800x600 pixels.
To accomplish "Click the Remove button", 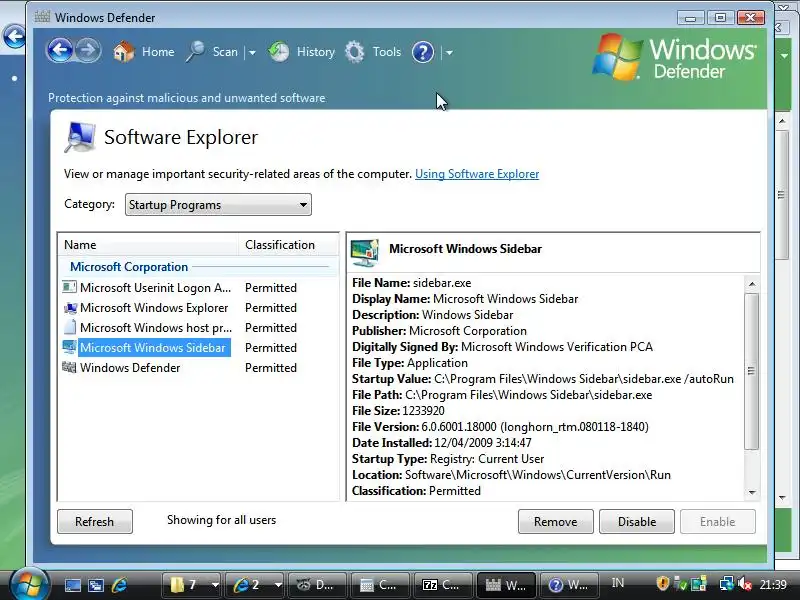I will (556, 521).
